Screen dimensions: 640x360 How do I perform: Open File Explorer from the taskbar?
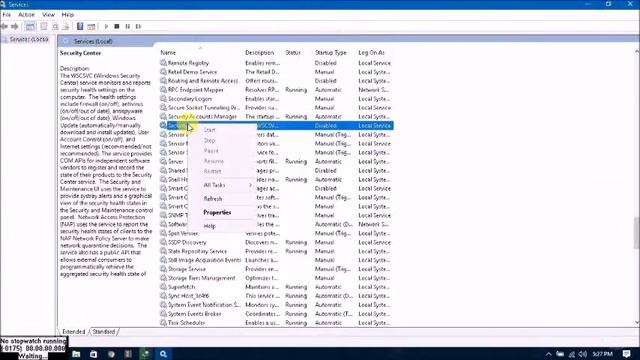(x=76, y=354)
